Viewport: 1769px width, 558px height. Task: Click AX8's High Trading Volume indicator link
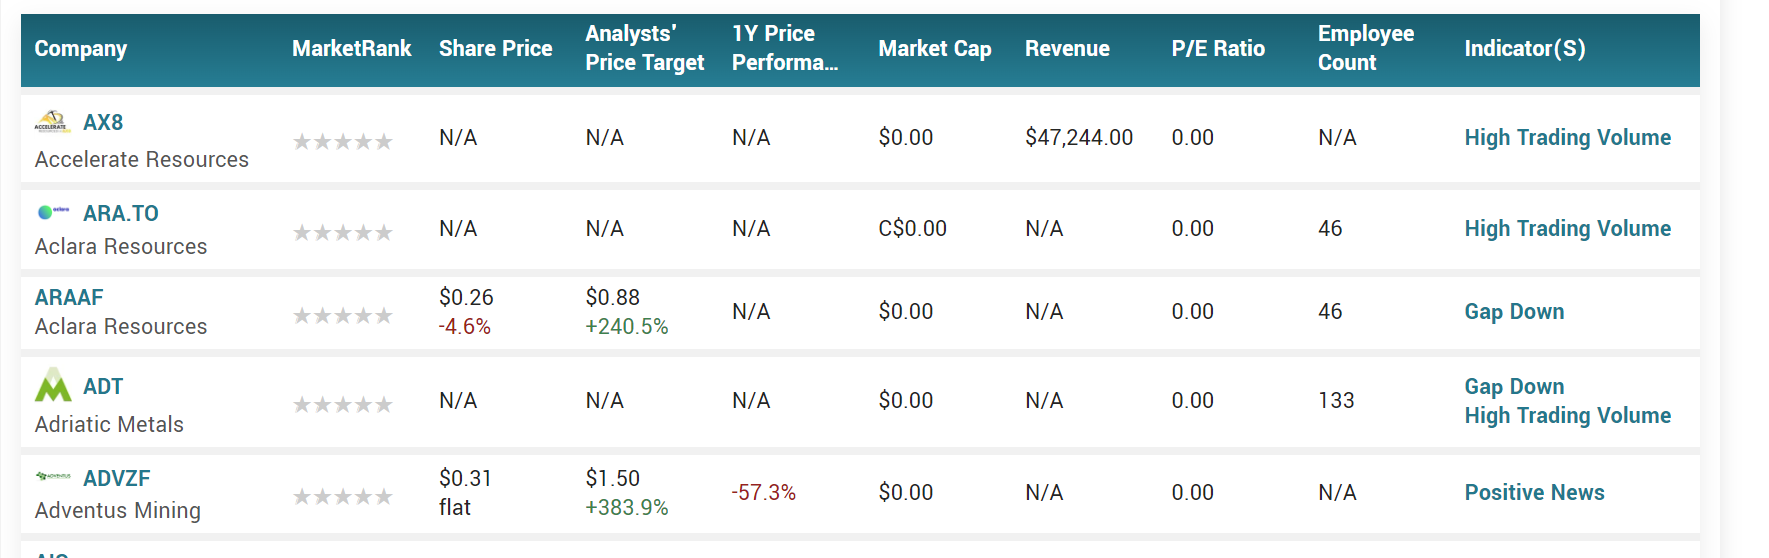[x=1567, y=138]
